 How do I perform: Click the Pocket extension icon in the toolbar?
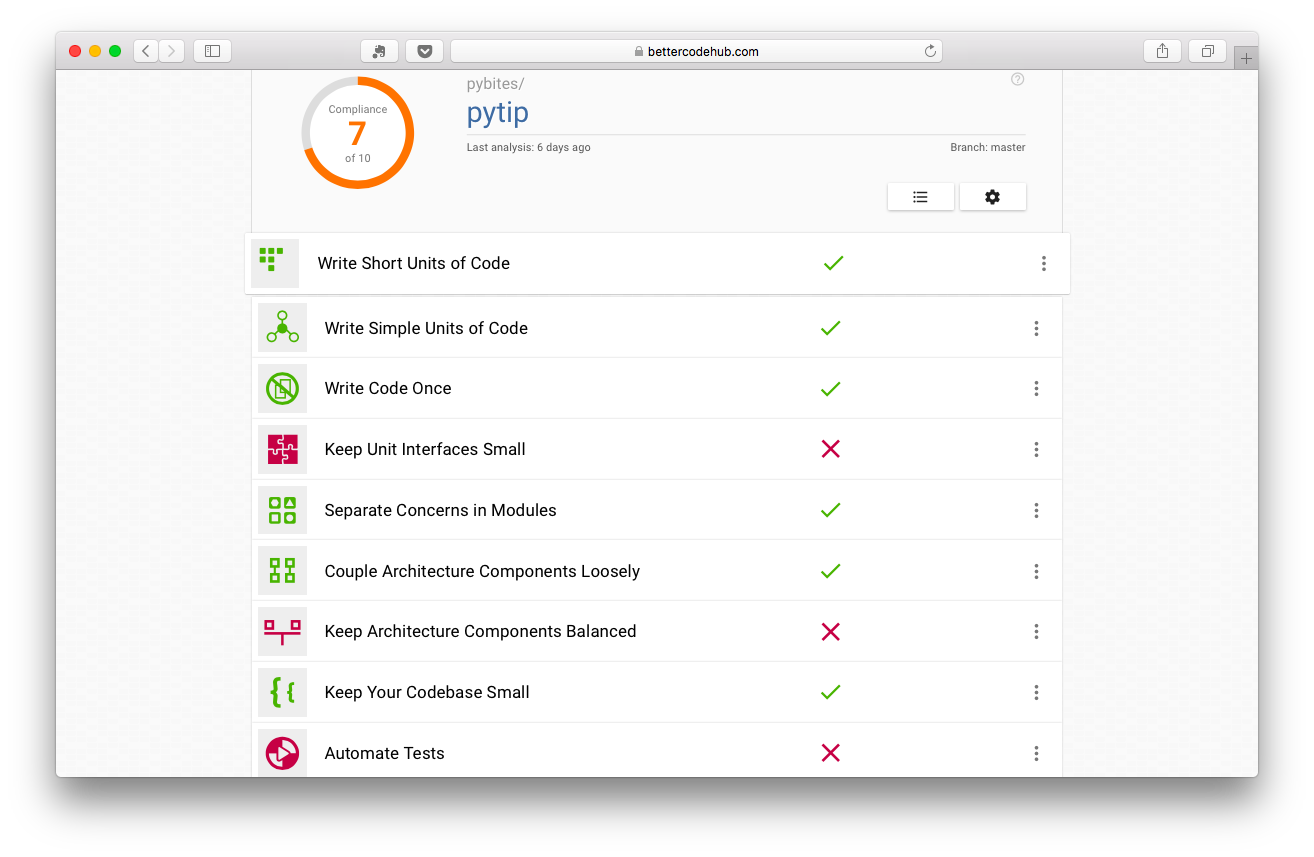(425, 51)
